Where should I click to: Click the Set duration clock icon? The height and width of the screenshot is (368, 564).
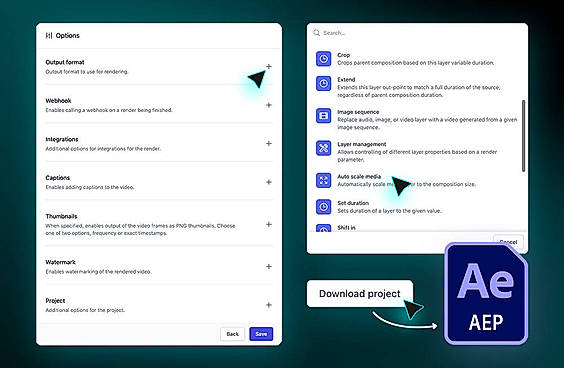pyautogui.click(x=323, y=207)
